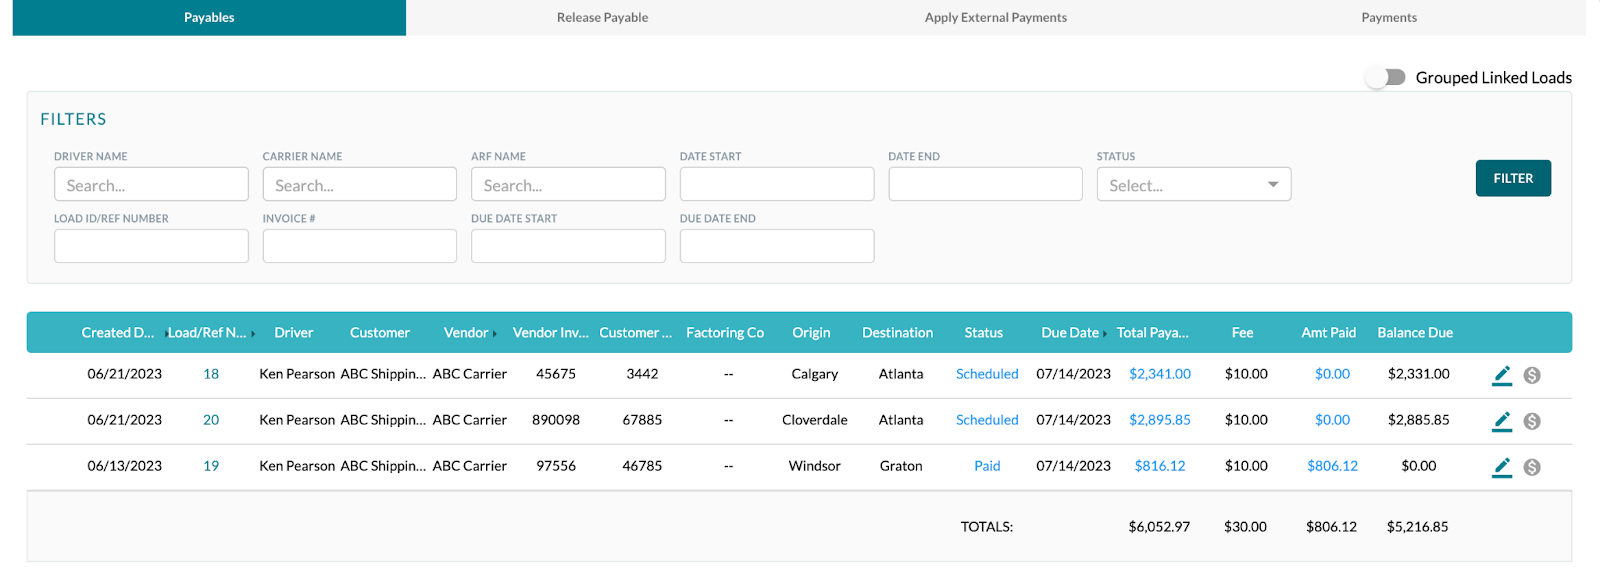Click balance due $2,885.85 cell
The width and height of the screenshot is (1600, 577).
click(1419, 420)
